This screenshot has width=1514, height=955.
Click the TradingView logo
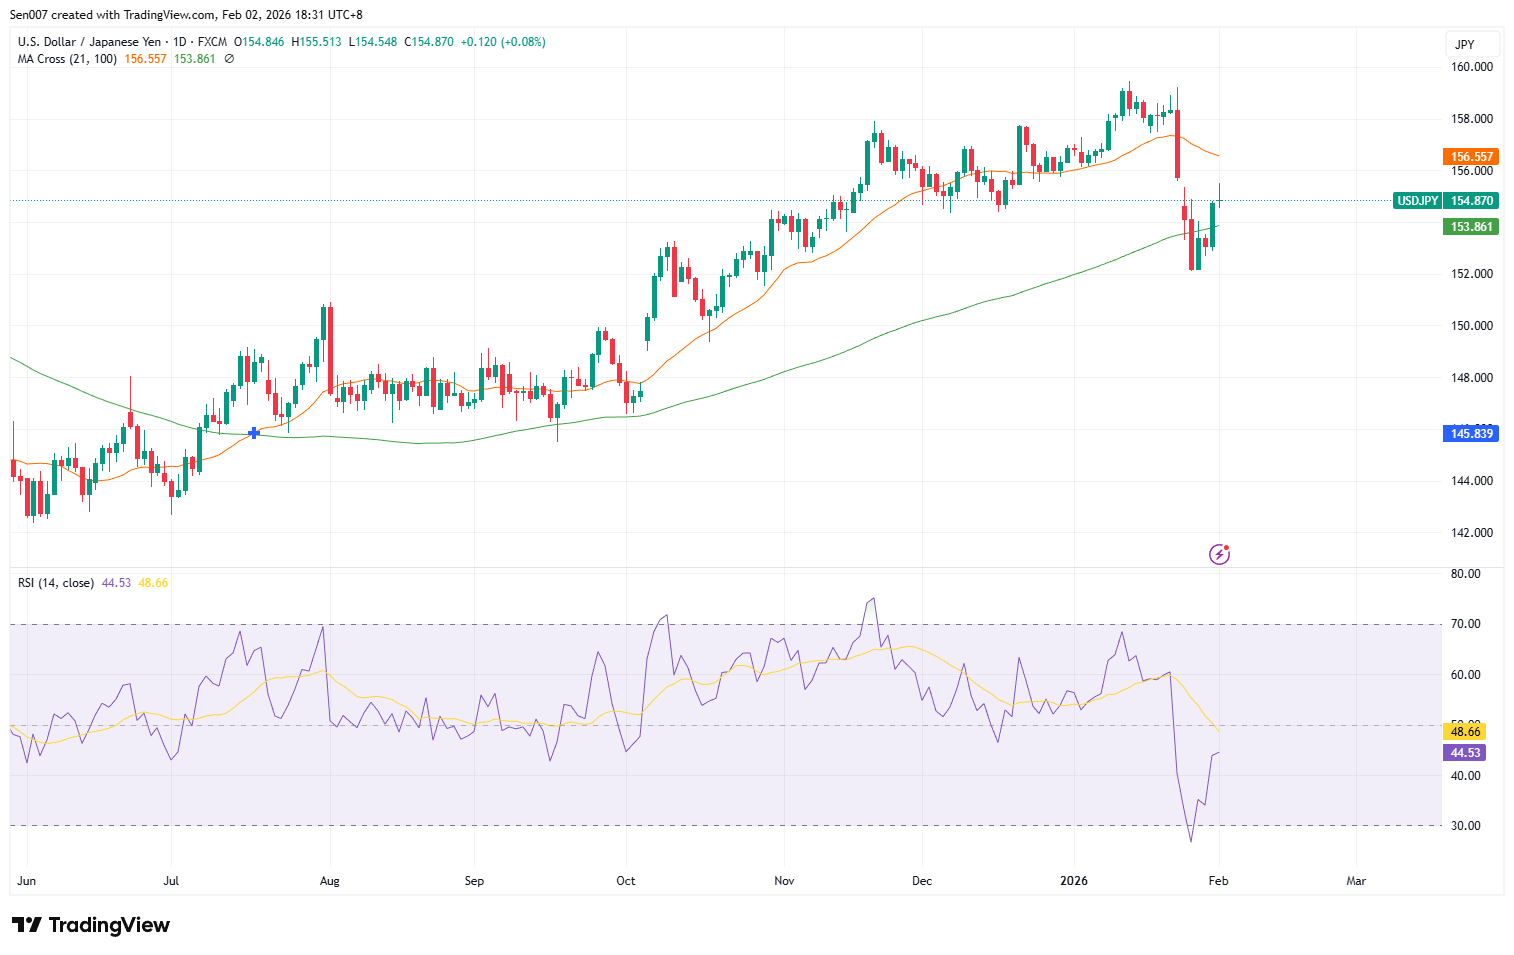[x=90, y=925]
